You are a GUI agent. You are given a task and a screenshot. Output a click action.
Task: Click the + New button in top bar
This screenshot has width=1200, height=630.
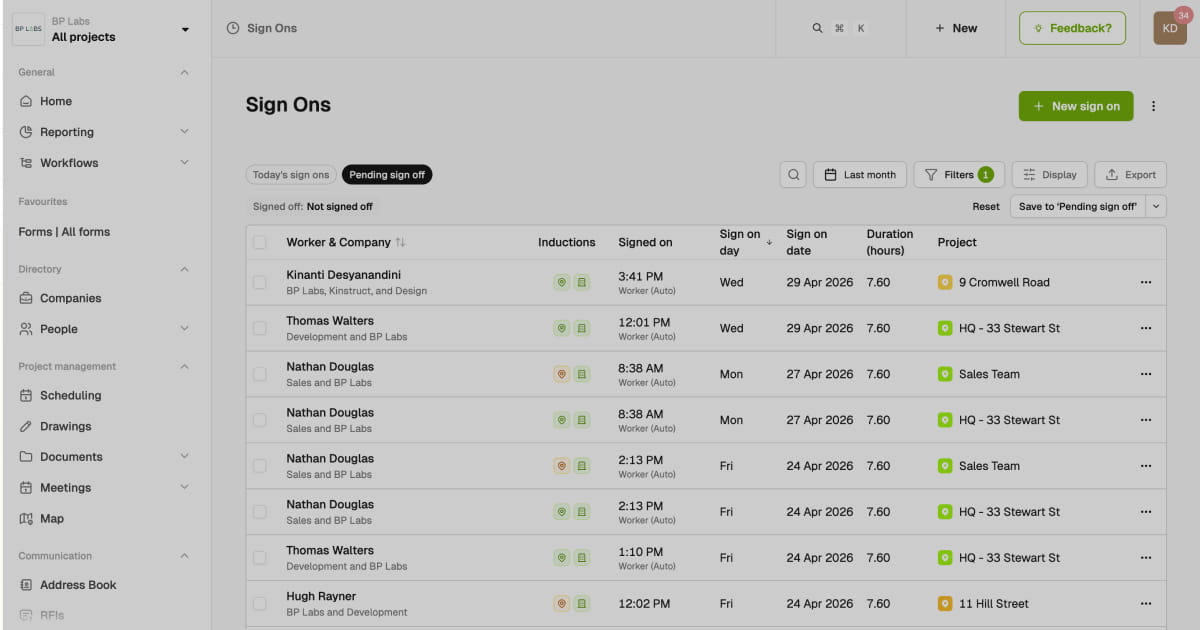[x=956, y=28]
